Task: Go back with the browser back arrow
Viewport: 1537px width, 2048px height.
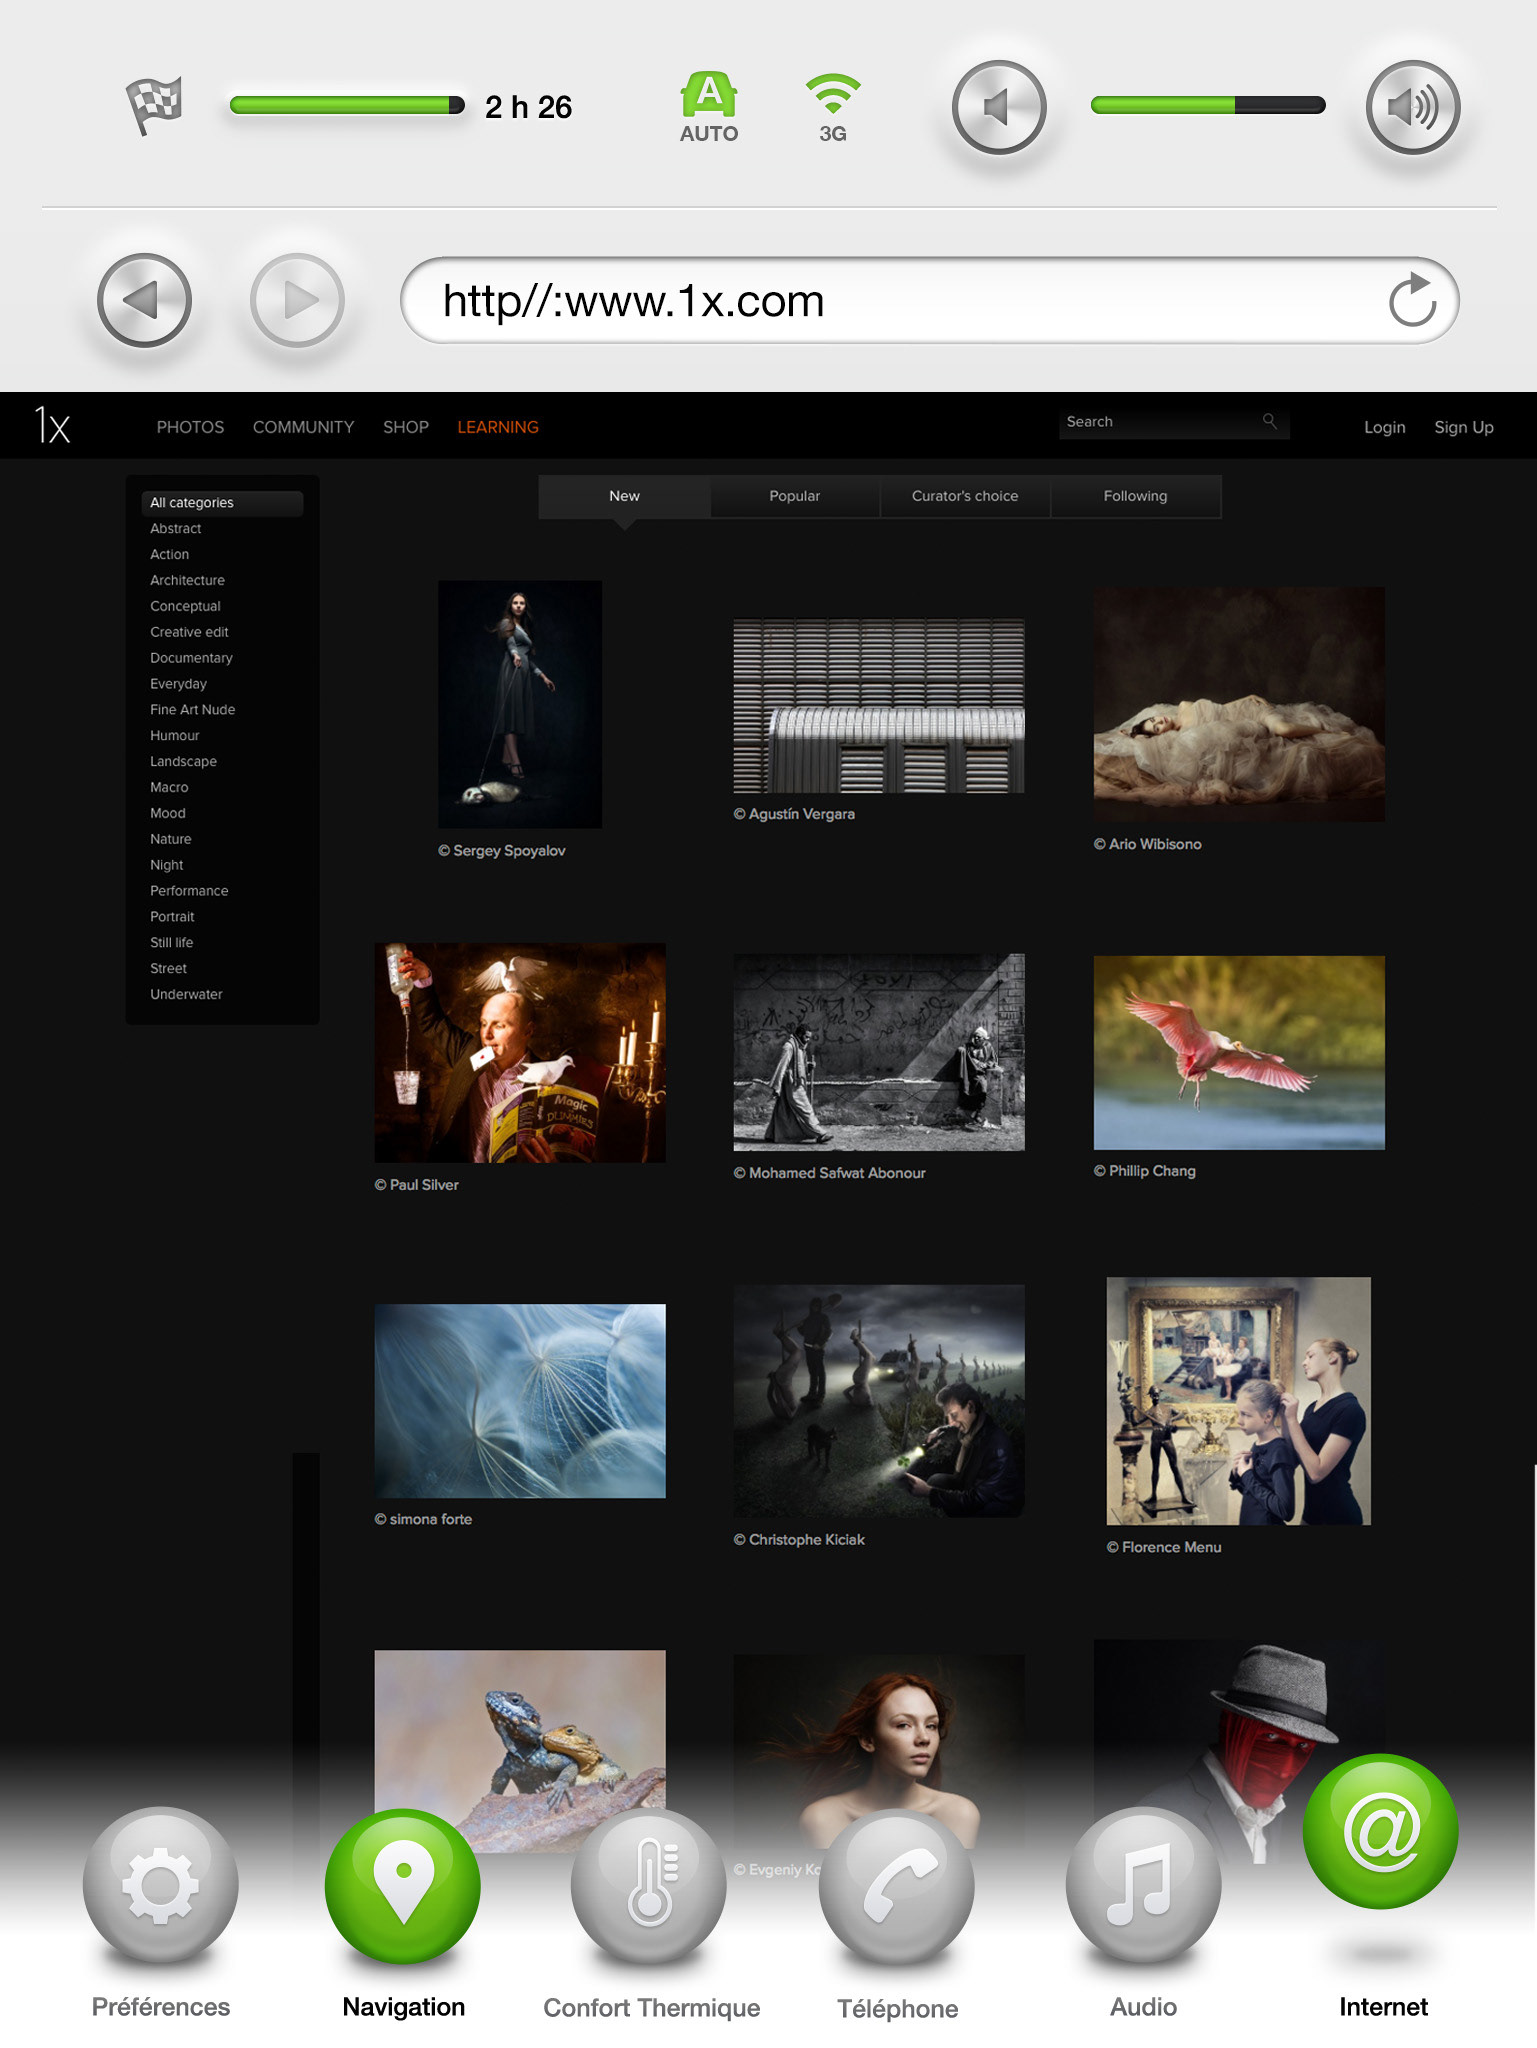Action: coord(144,300)
